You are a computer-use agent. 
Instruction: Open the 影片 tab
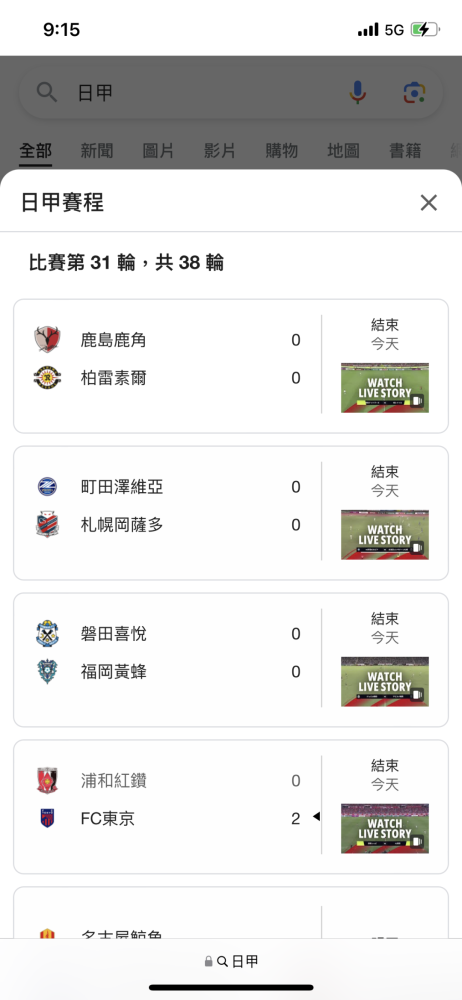(220, 151)
